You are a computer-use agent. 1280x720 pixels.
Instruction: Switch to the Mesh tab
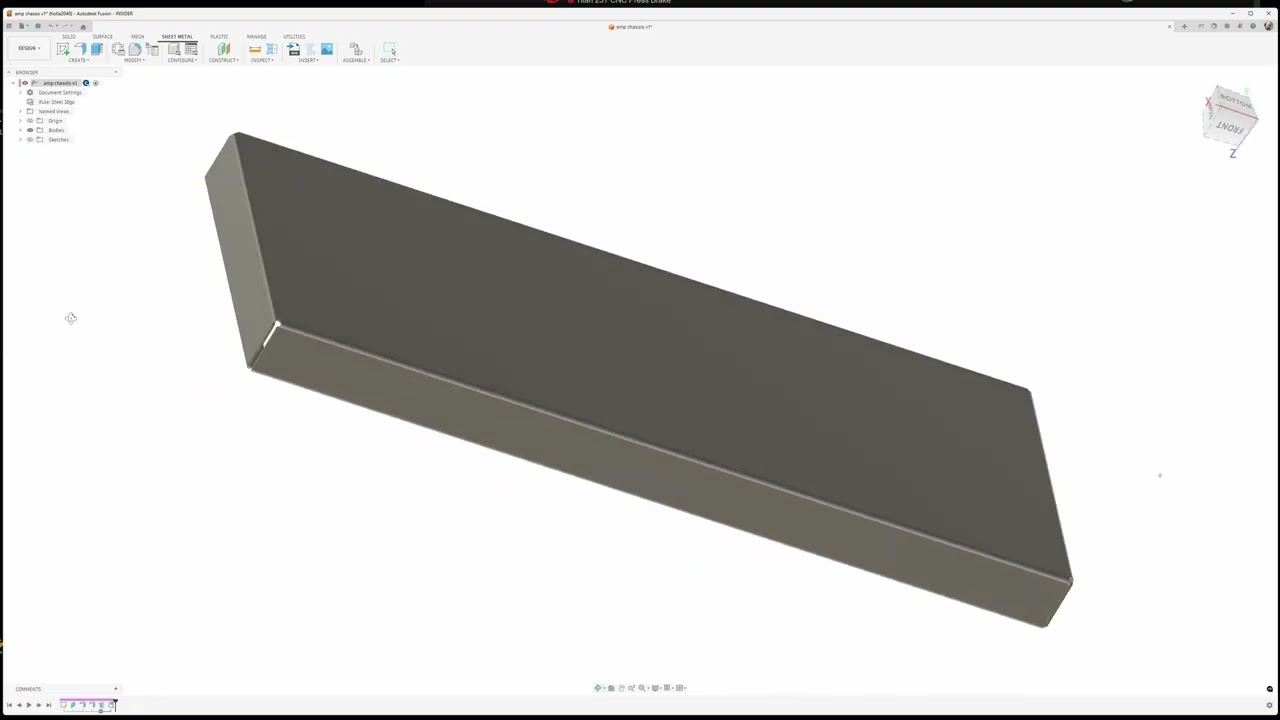[138, 37]
